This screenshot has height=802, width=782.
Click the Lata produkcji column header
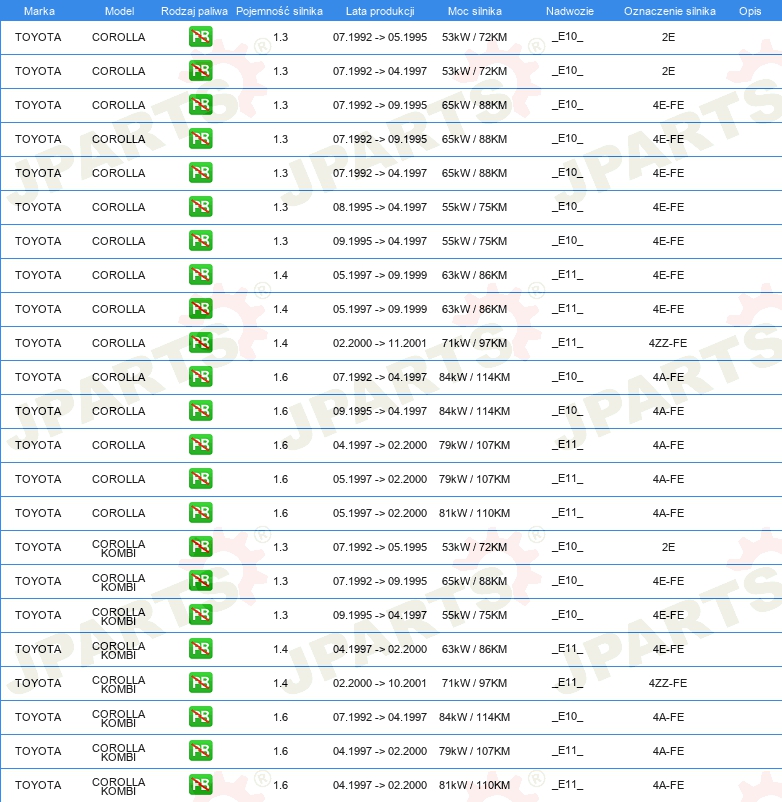point(380,11)
